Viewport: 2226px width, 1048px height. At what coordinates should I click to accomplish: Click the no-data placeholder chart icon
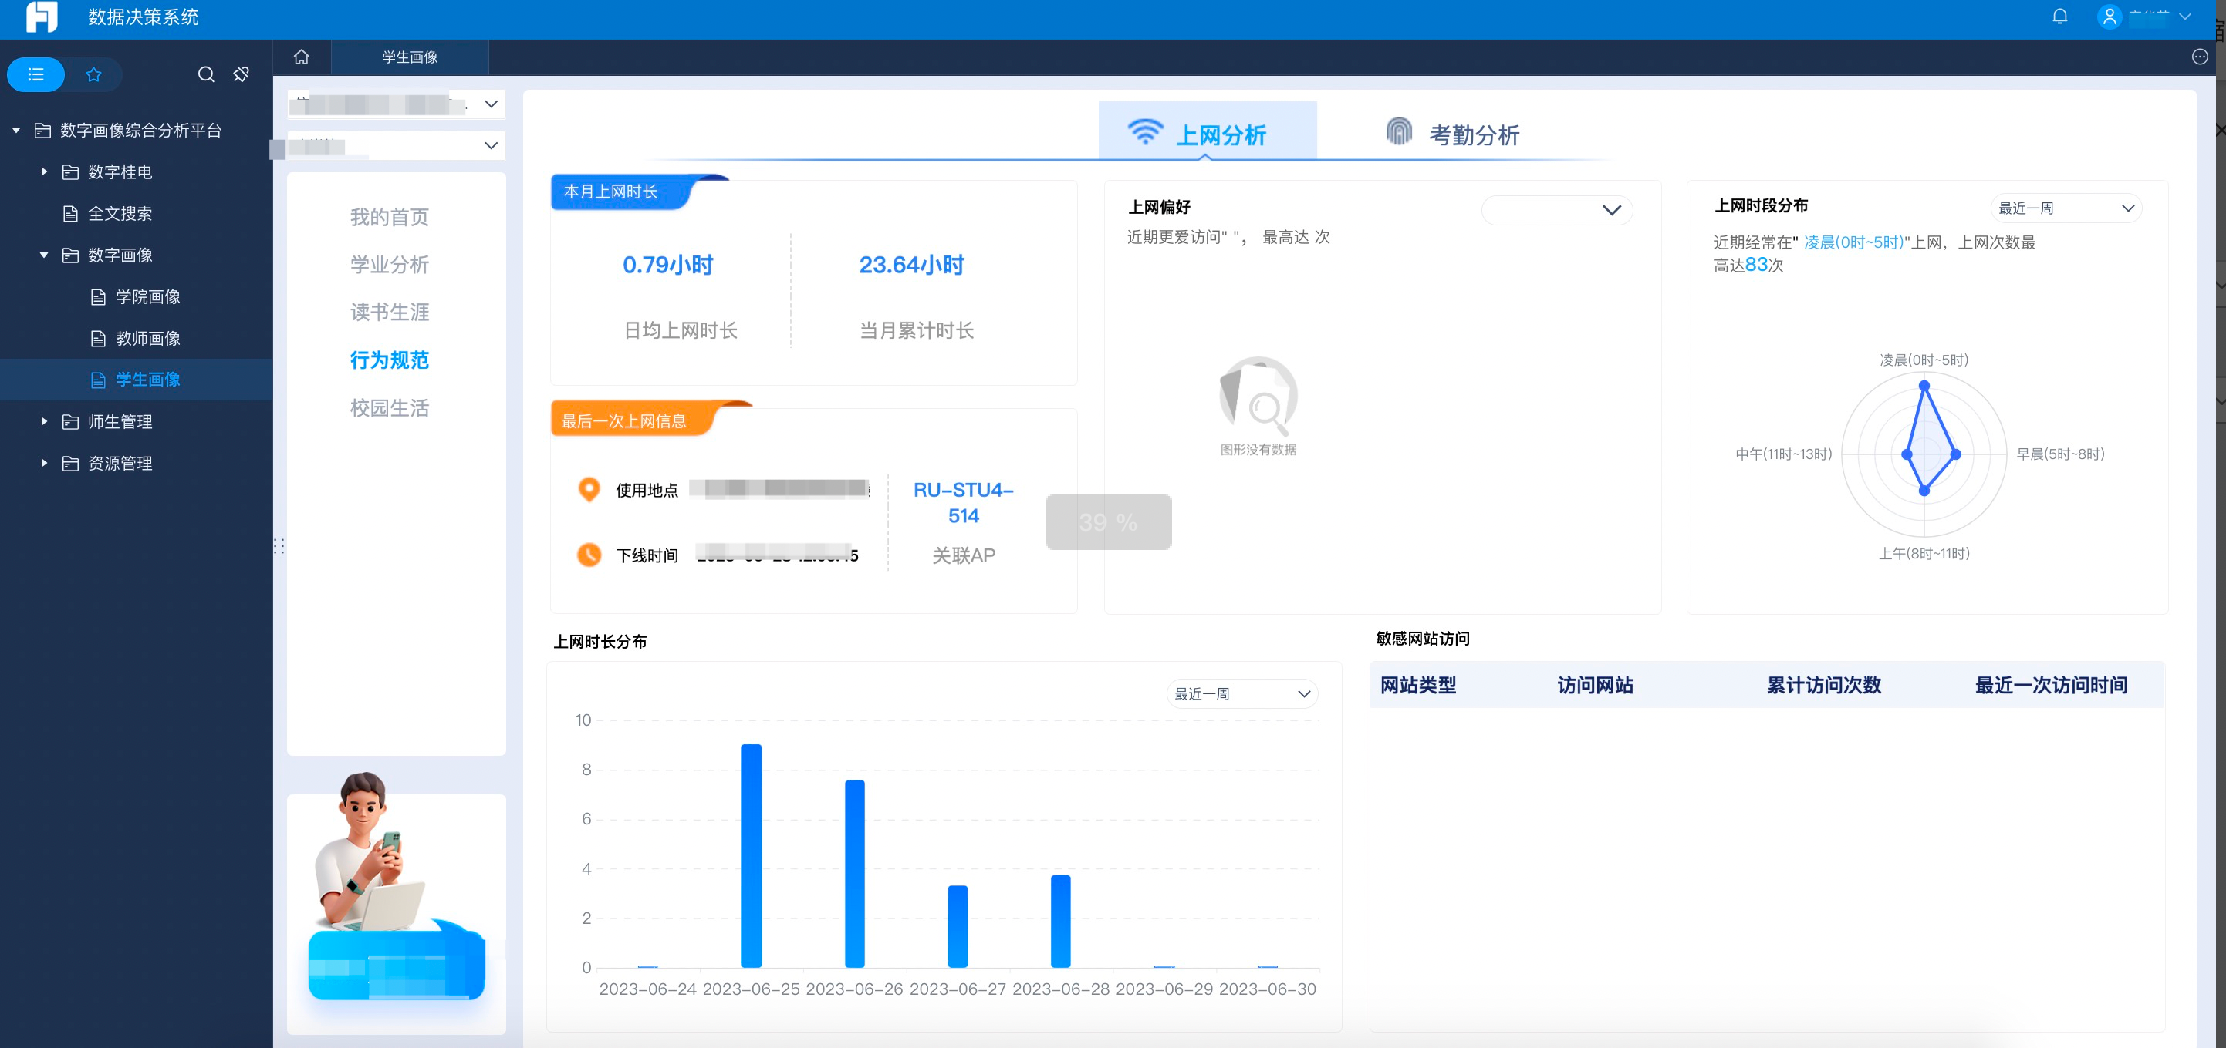point(1258,396)
